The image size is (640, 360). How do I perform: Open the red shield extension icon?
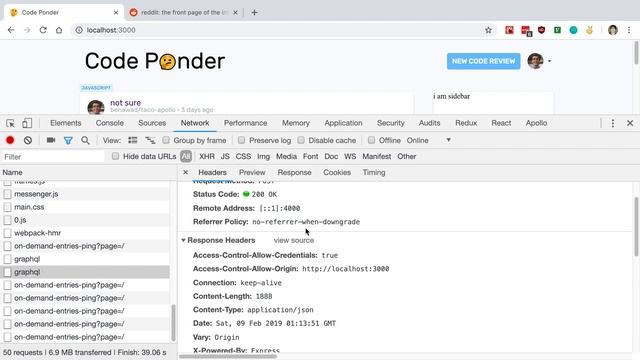[x=541, y=30]
